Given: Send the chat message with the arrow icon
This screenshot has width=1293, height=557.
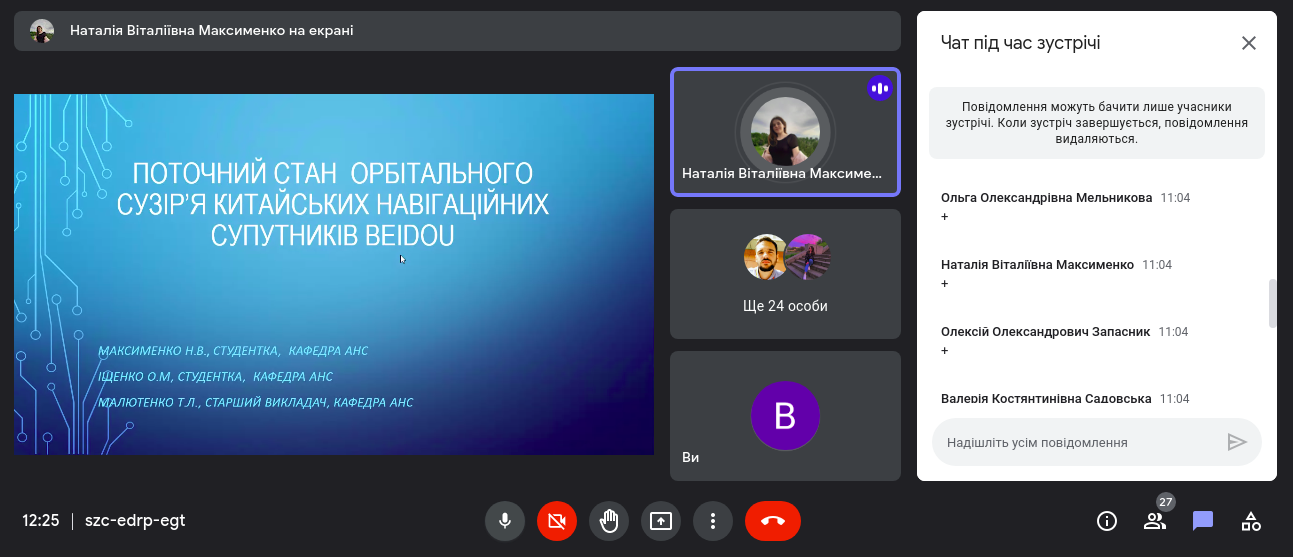Looking at the screenshot, I should click(1237, 442).
